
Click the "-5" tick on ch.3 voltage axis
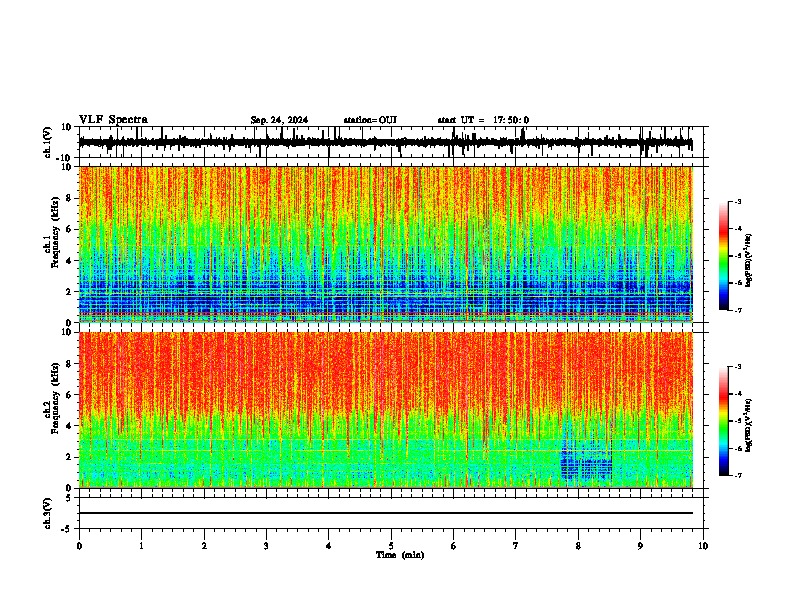click(67, 529)
